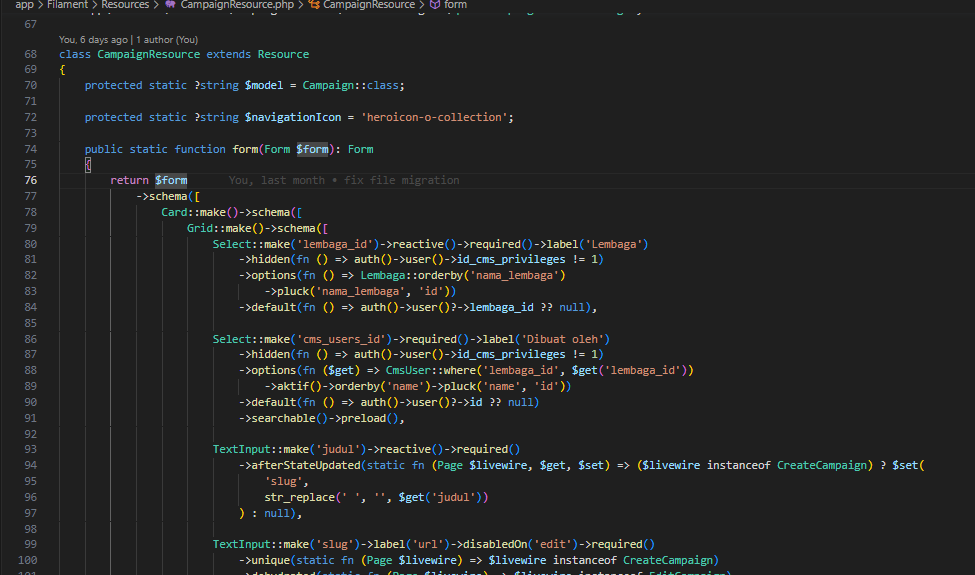Click afterStateUpdated on line 94

pyautogui.click(x=305, y=466)
